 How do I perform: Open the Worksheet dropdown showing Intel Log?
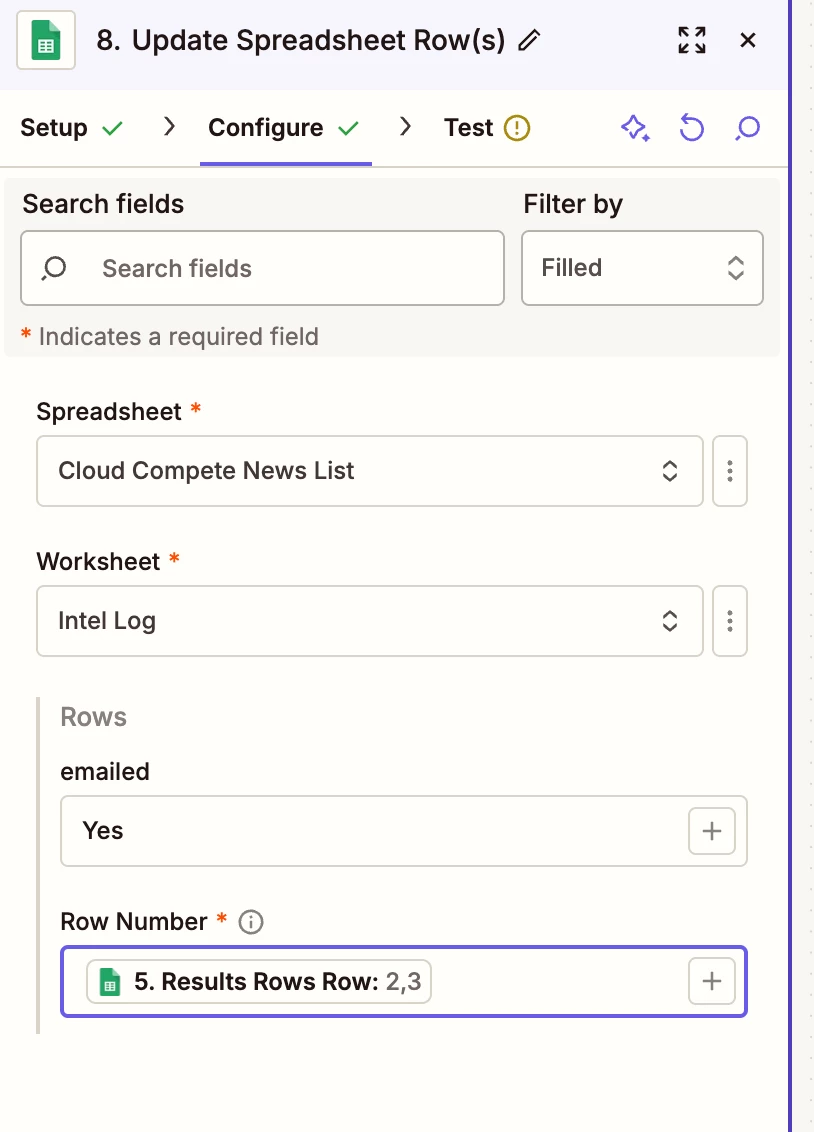pyautogui.click(x=369, y=621)
